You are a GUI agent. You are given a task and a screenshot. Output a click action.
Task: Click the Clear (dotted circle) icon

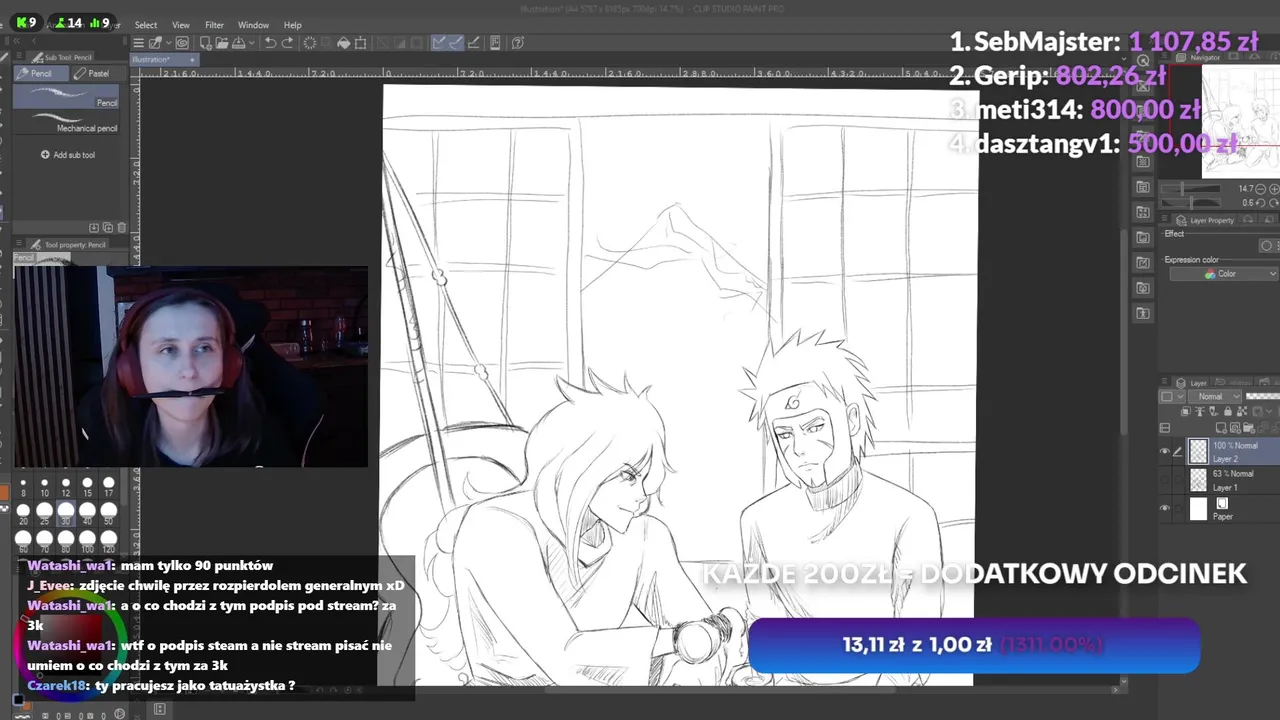point(310,42)
